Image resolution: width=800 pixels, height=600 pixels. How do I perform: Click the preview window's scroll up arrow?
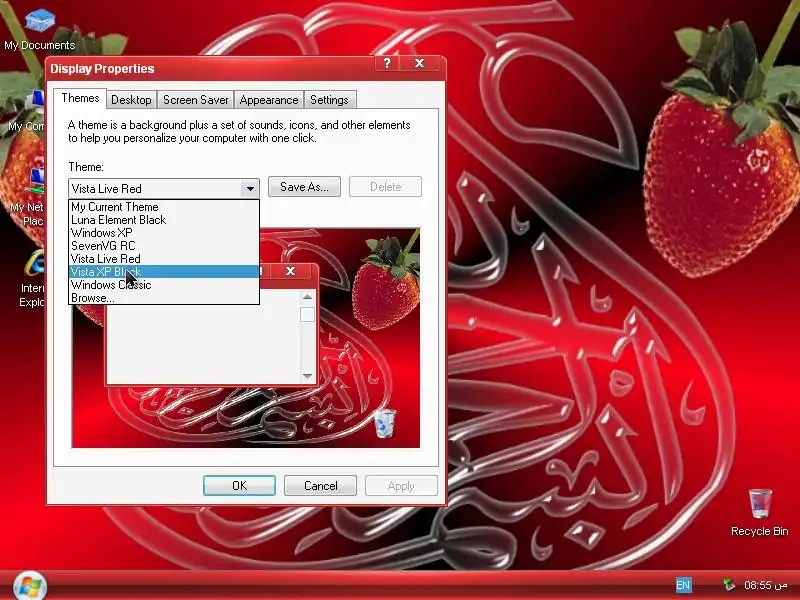point(307,297)
